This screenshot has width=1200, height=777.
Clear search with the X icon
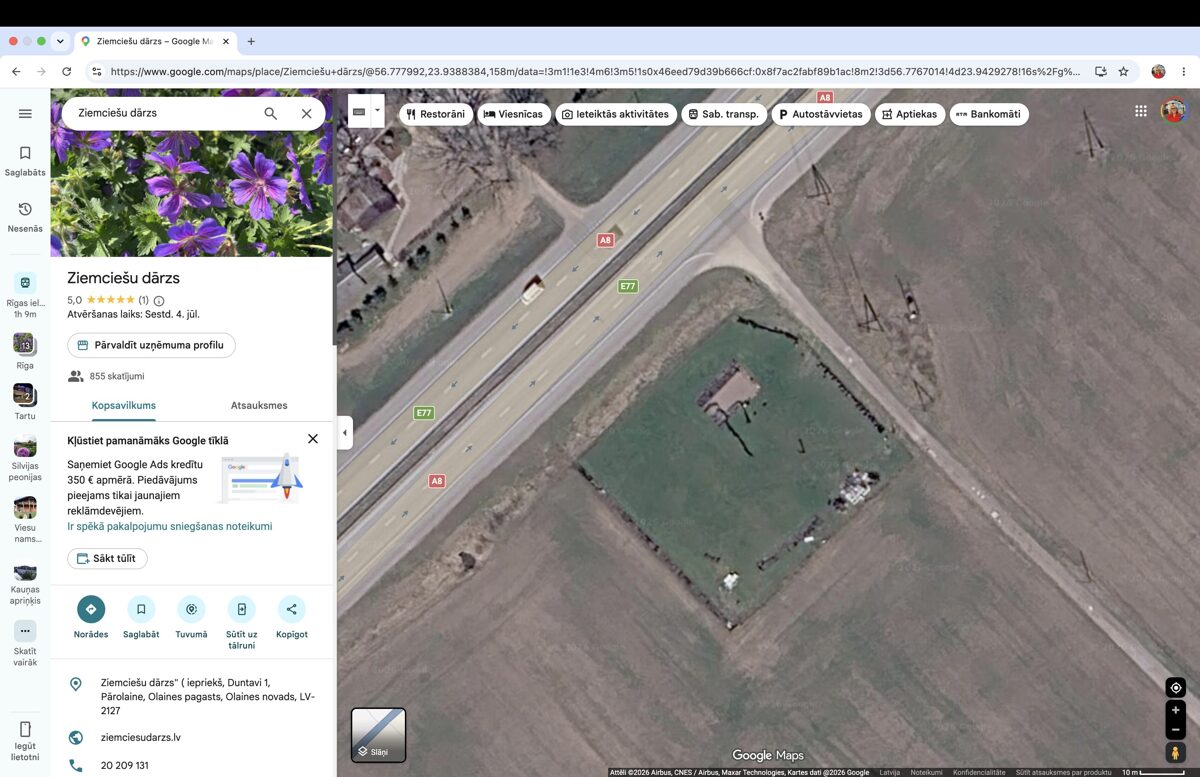(x=306, y=114)
